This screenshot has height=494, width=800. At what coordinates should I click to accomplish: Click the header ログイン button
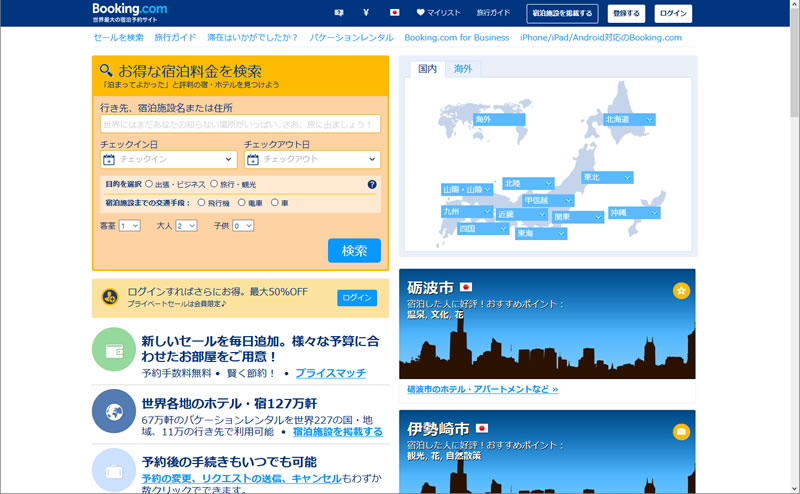coord(673,13)
